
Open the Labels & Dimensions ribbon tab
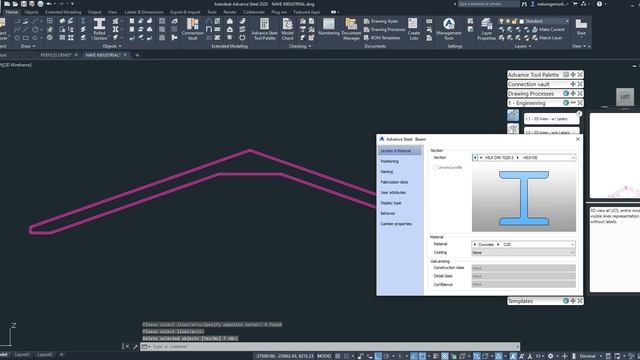pyautogui.click(x=144, y=12)
